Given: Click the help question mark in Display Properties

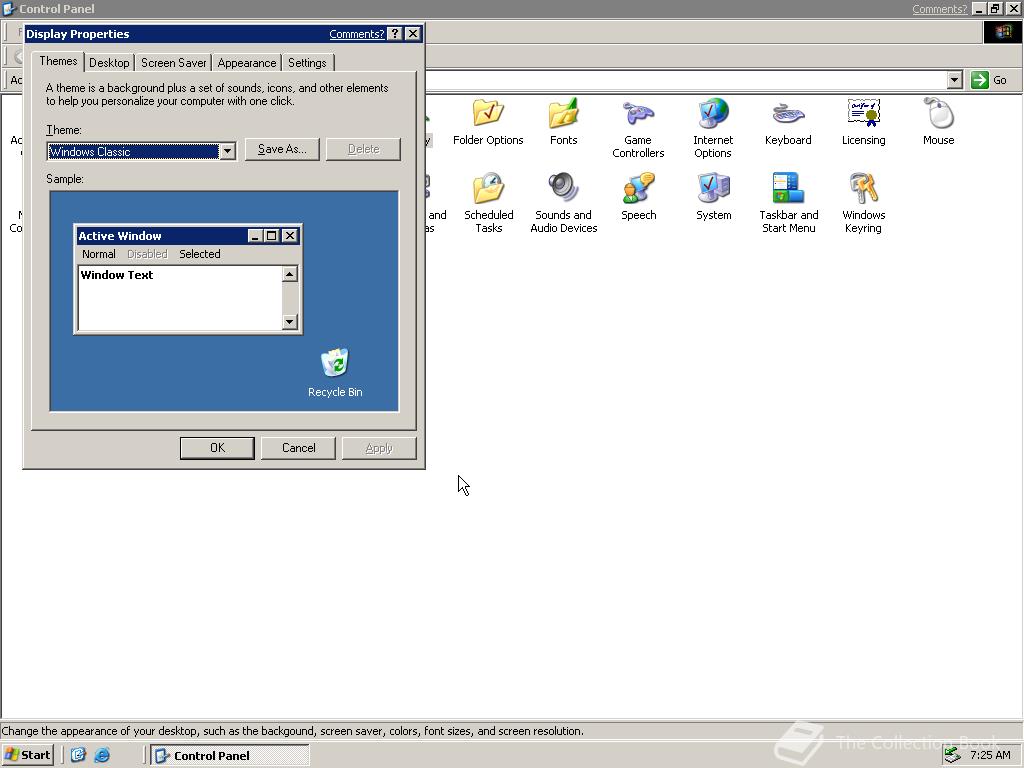Looking at the screenshot, I should (394, 34).
